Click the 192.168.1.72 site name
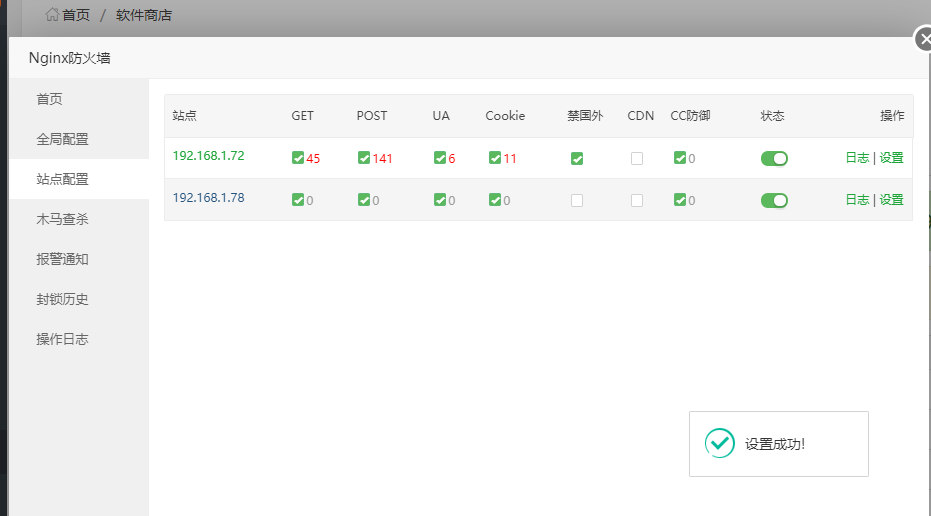This screenshot has height=516, width=931. click(208, 156)
